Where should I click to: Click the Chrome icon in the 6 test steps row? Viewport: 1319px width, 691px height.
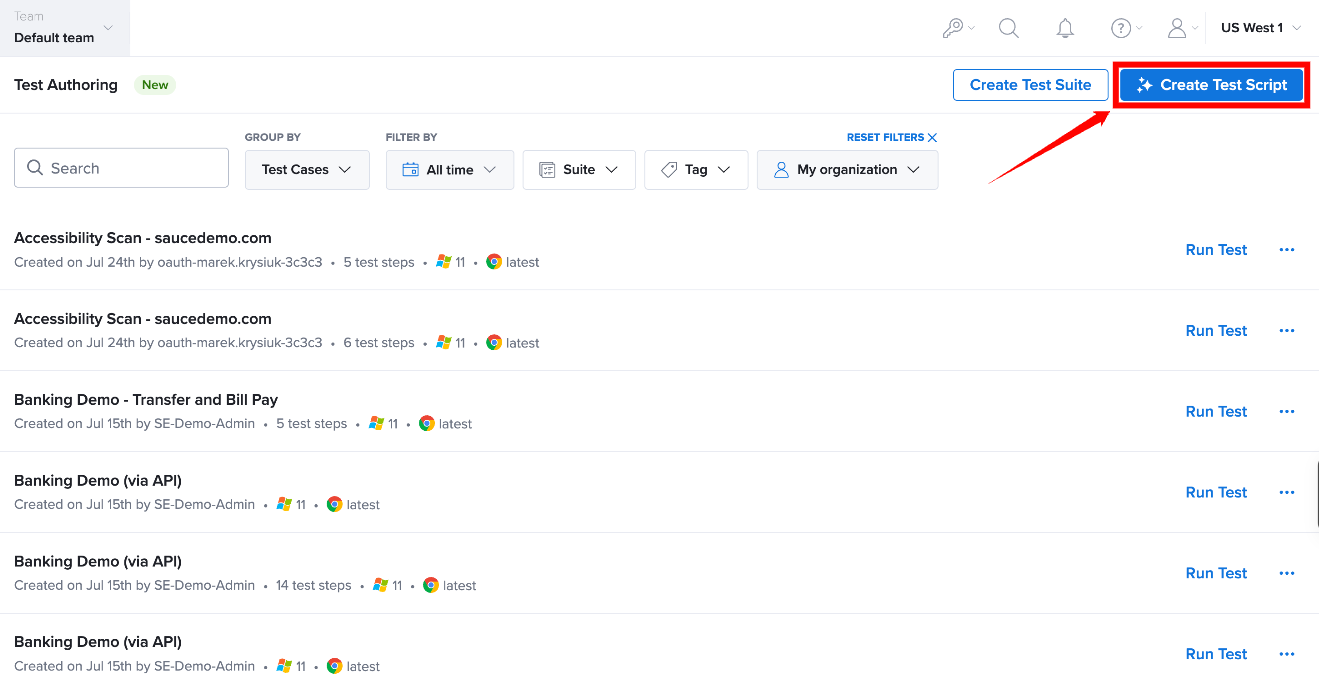click(494, 343)
